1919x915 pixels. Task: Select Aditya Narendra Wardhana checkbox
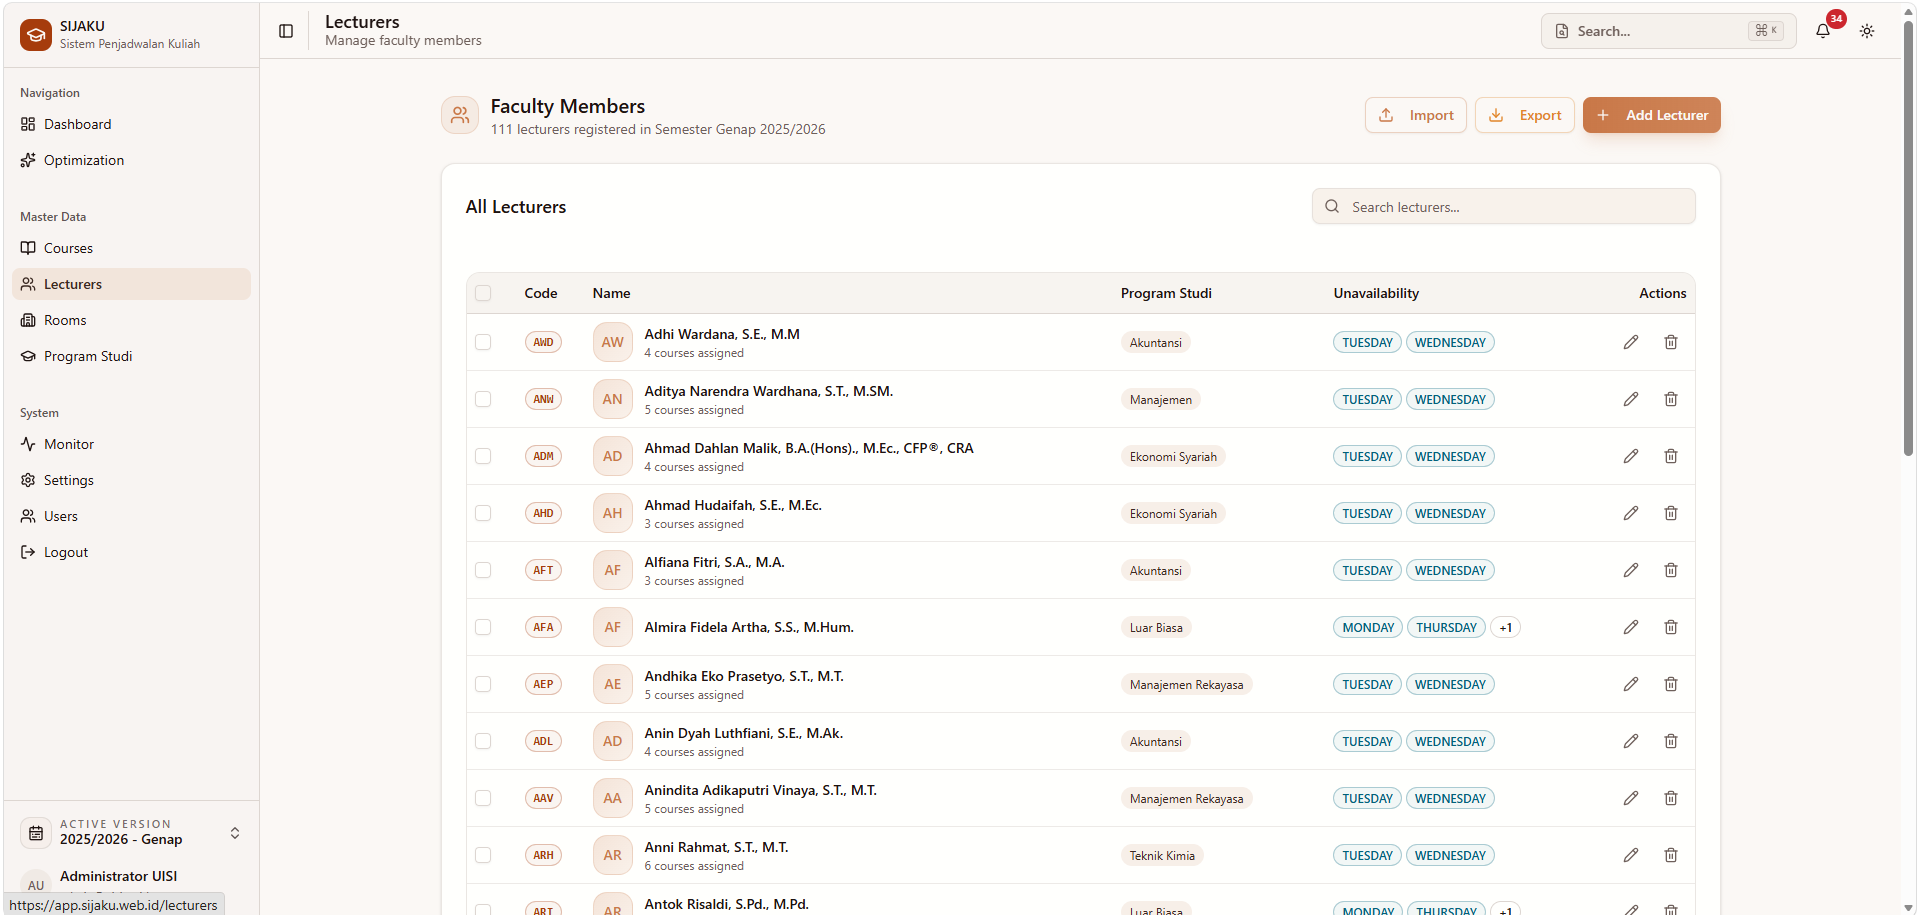[483, 399]
